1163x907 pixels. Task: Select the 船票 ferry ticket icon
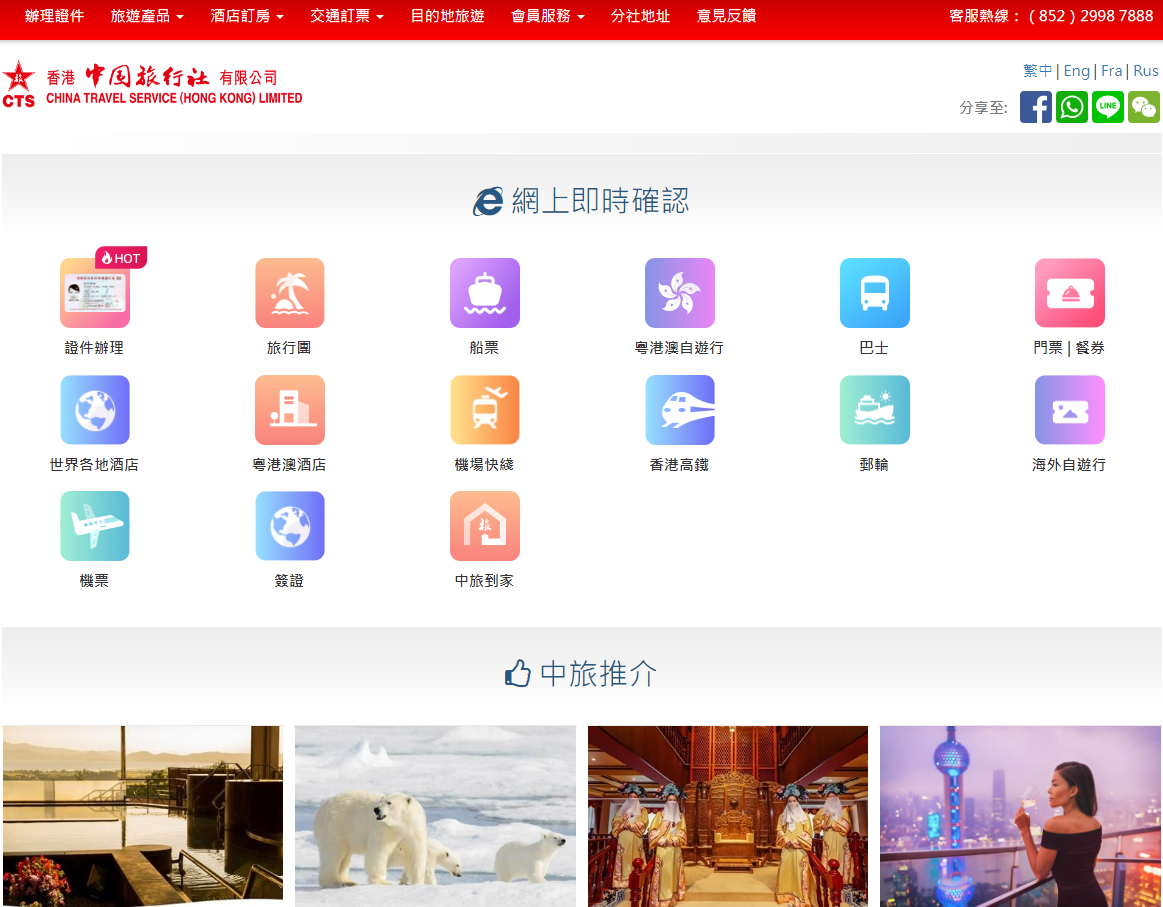tap(485, 293)
